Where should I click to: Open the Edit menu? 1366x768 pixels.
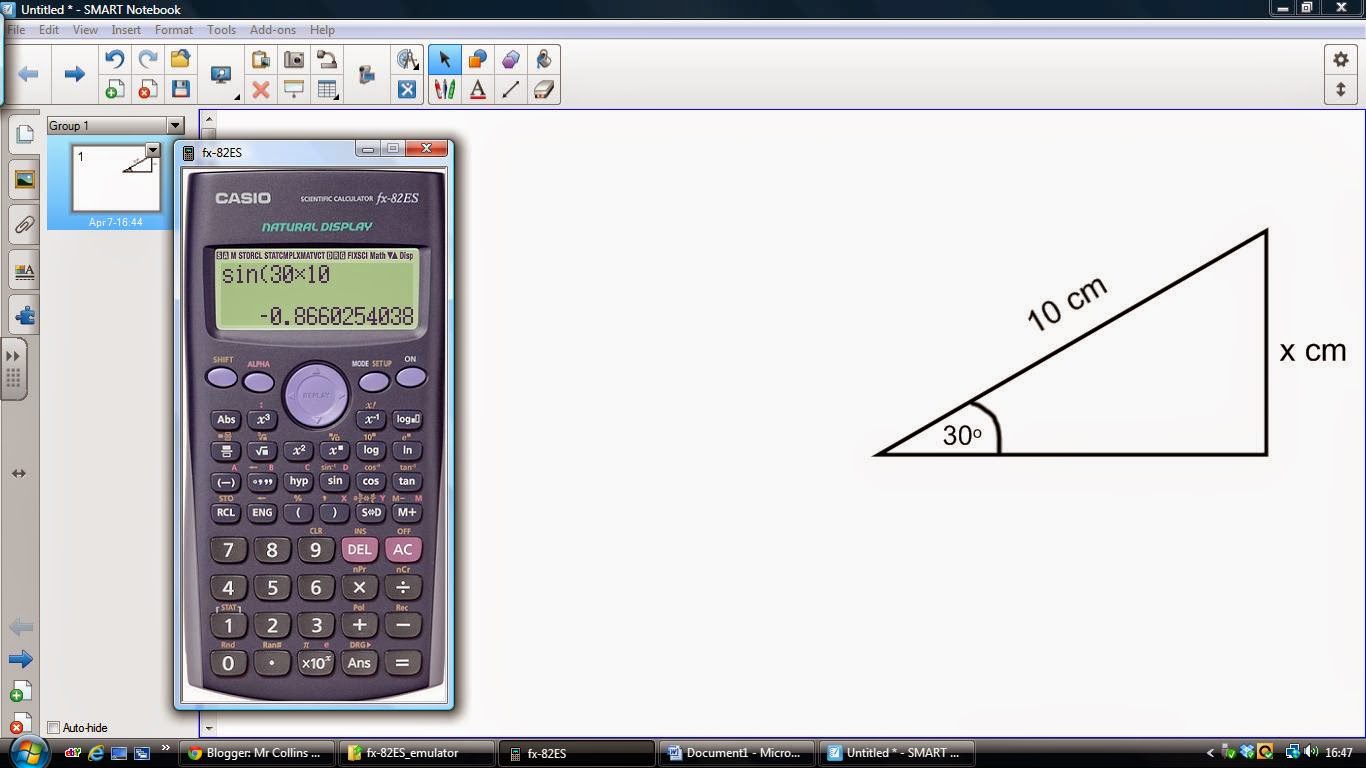[x=49, y=30]
